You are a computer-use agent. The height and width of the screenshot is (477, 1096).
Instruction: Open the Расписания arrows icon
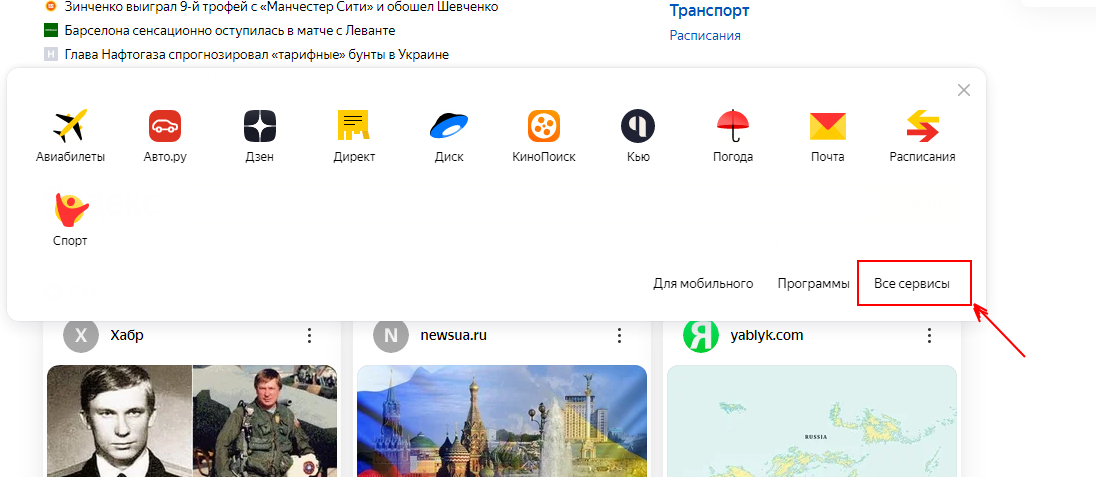923,127
